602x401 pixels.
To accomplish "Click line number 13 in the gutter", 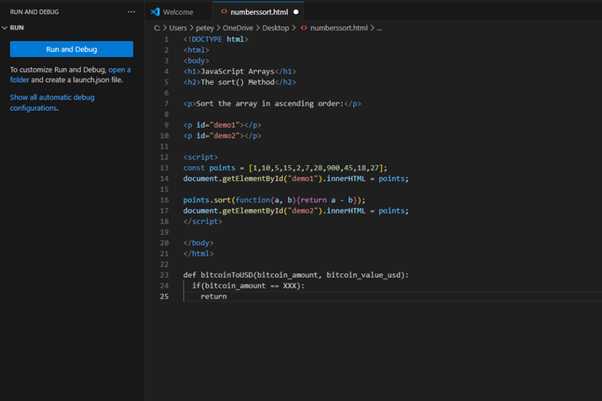I will [164, 168].
